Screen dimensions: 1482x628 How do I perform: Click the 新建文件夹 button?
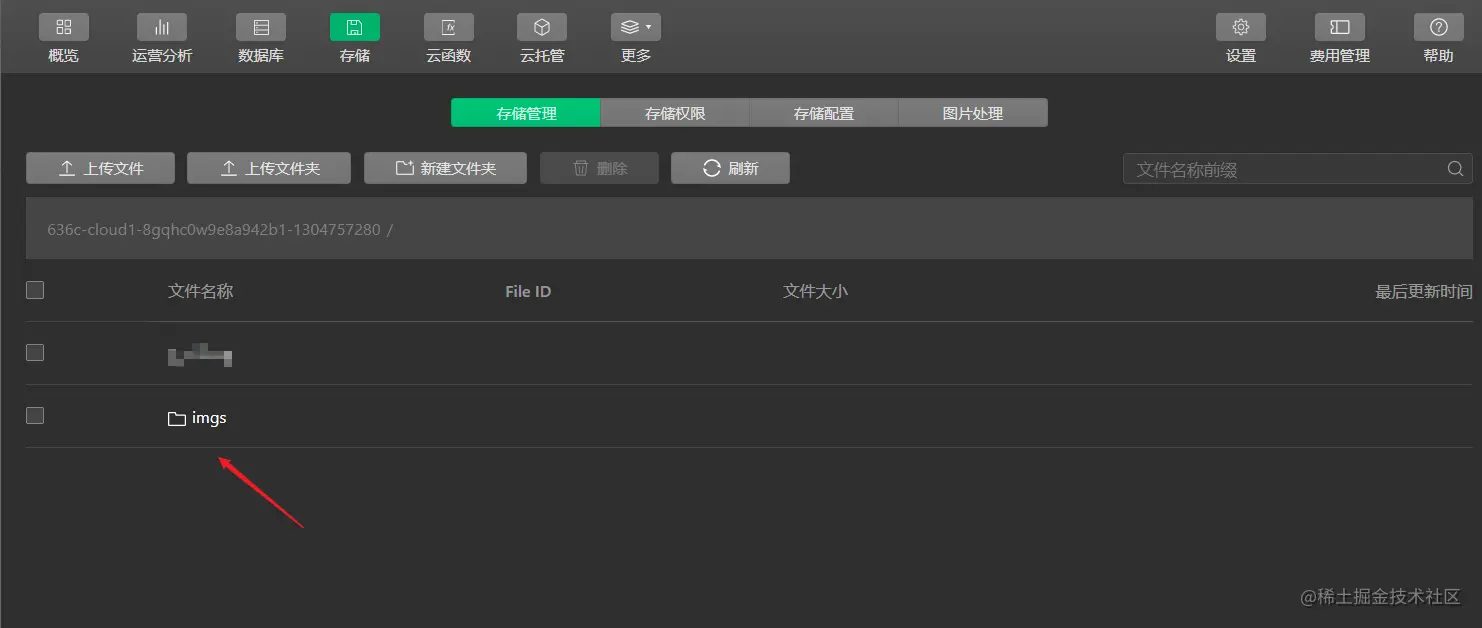pos(445,168)
